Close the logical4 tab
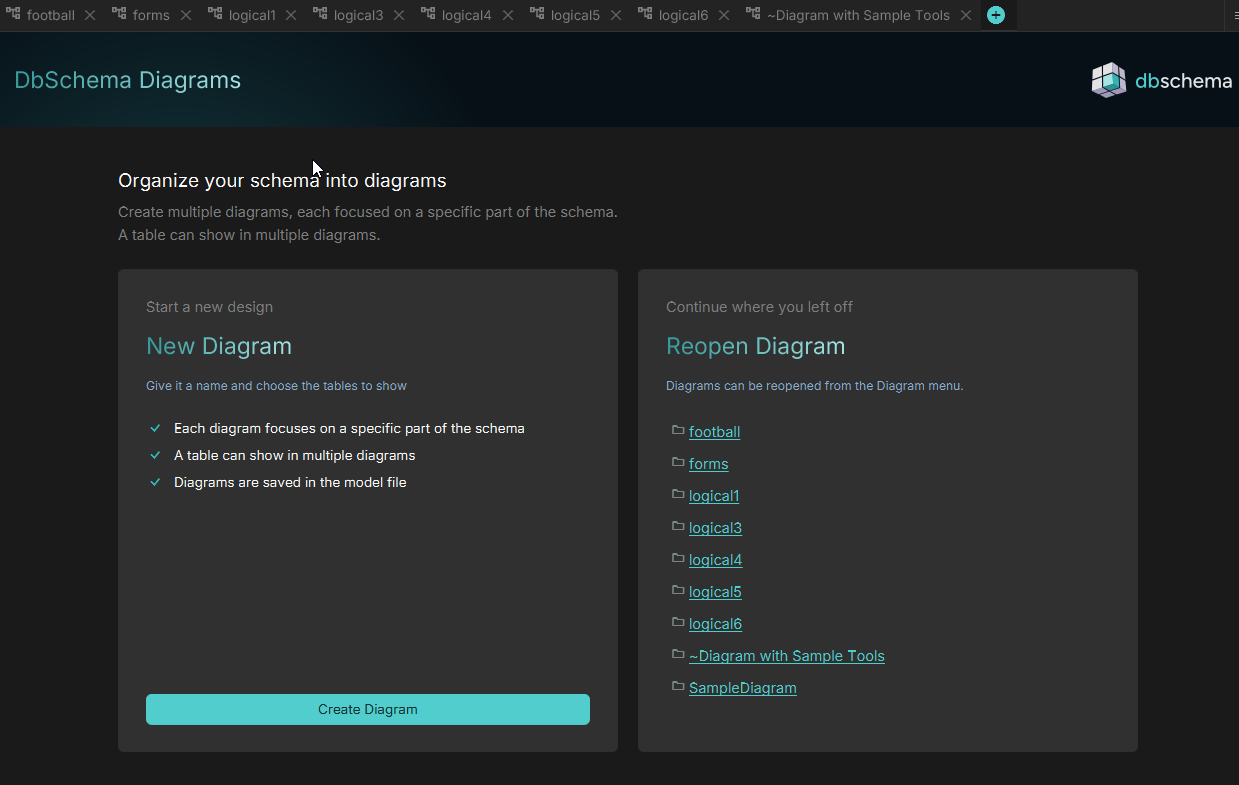This screenshot has height=785, width=1239. tap(508, 15)
